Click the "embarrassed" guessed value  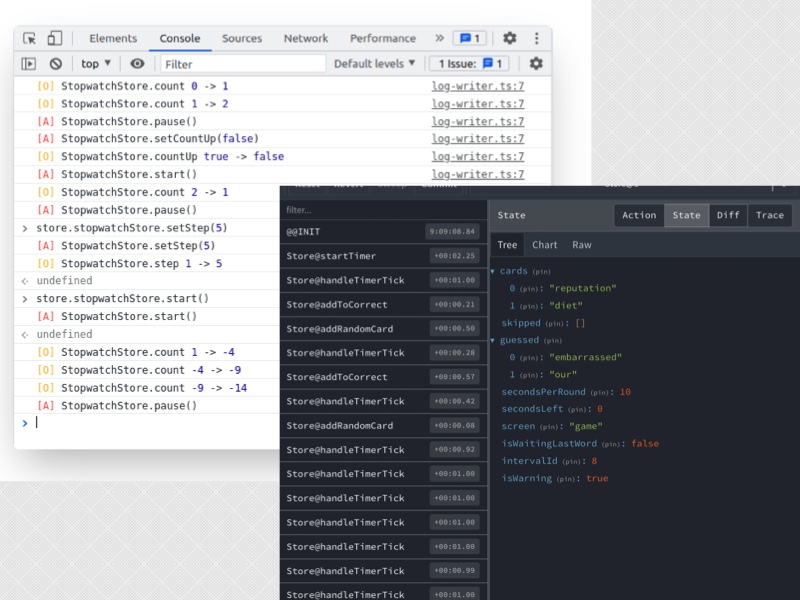coord(585,358)
